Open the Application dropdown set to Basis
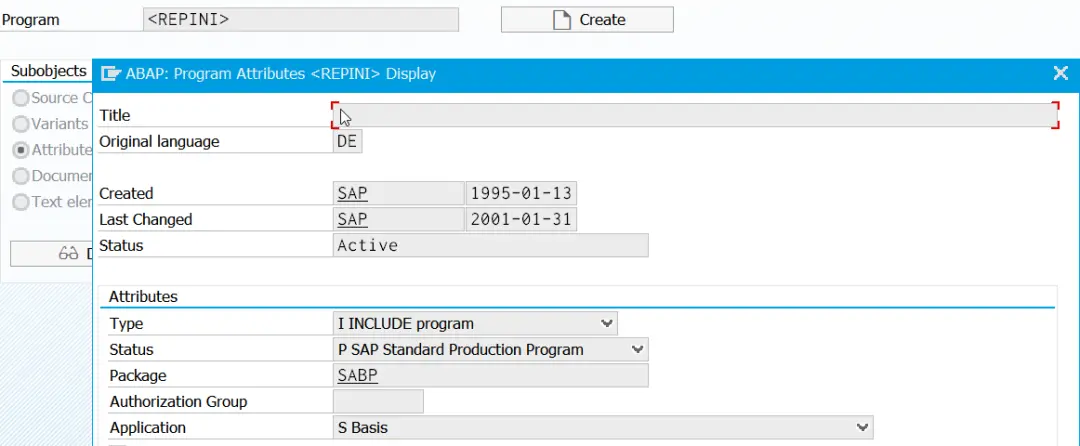 [862, 428]
